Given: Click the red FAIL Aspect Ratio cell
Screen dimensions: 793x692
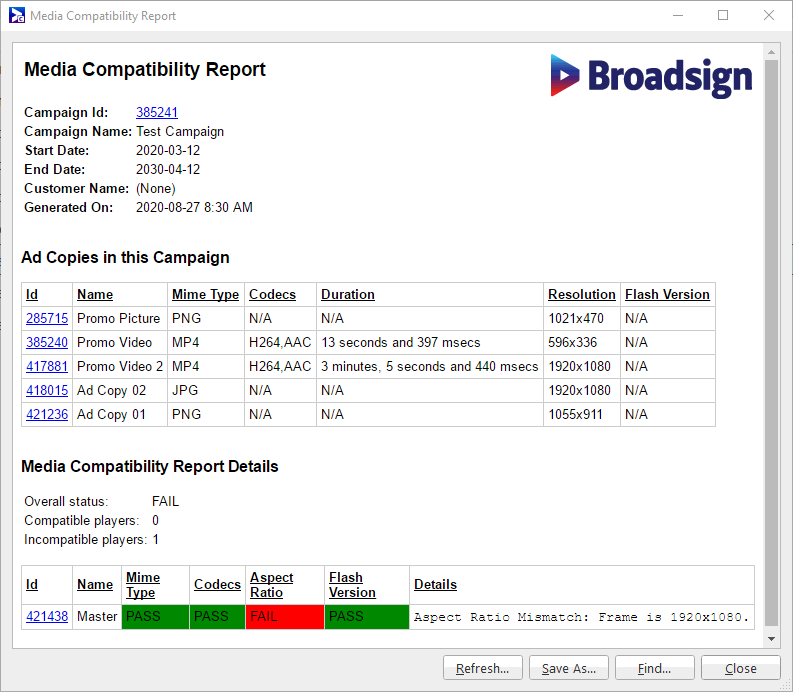Looking at the screenshot, I should [x=285, y=617].
